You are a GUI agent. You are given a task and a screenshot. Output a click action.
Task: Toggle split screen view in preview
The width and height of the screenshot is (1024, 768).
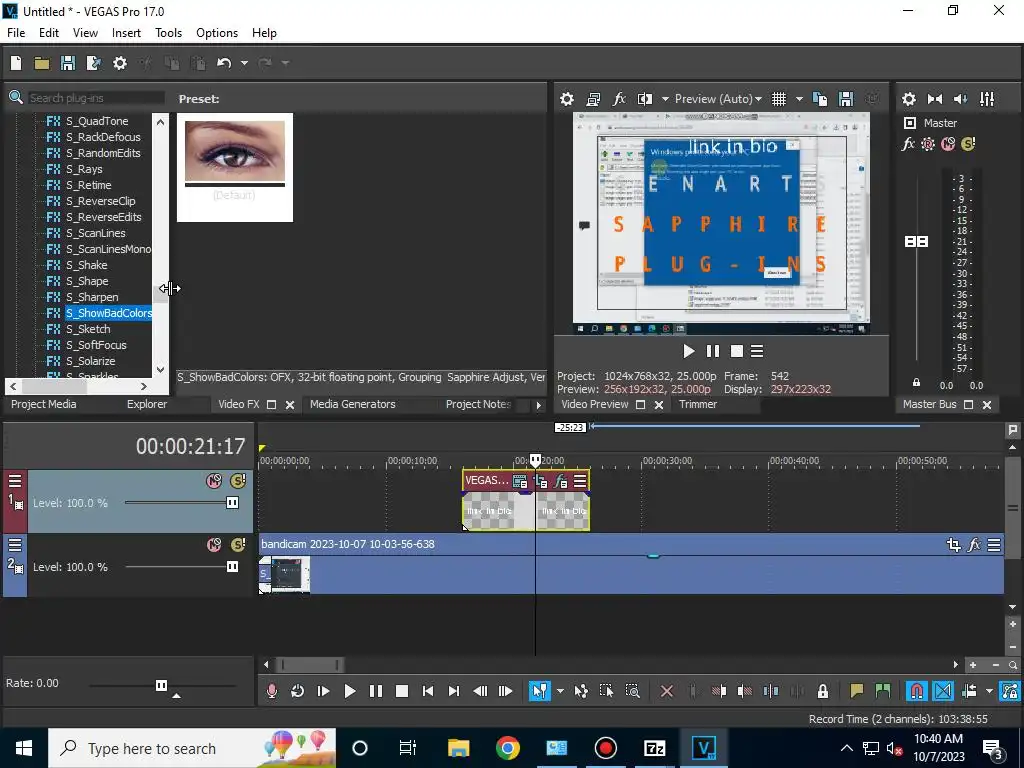645,99
